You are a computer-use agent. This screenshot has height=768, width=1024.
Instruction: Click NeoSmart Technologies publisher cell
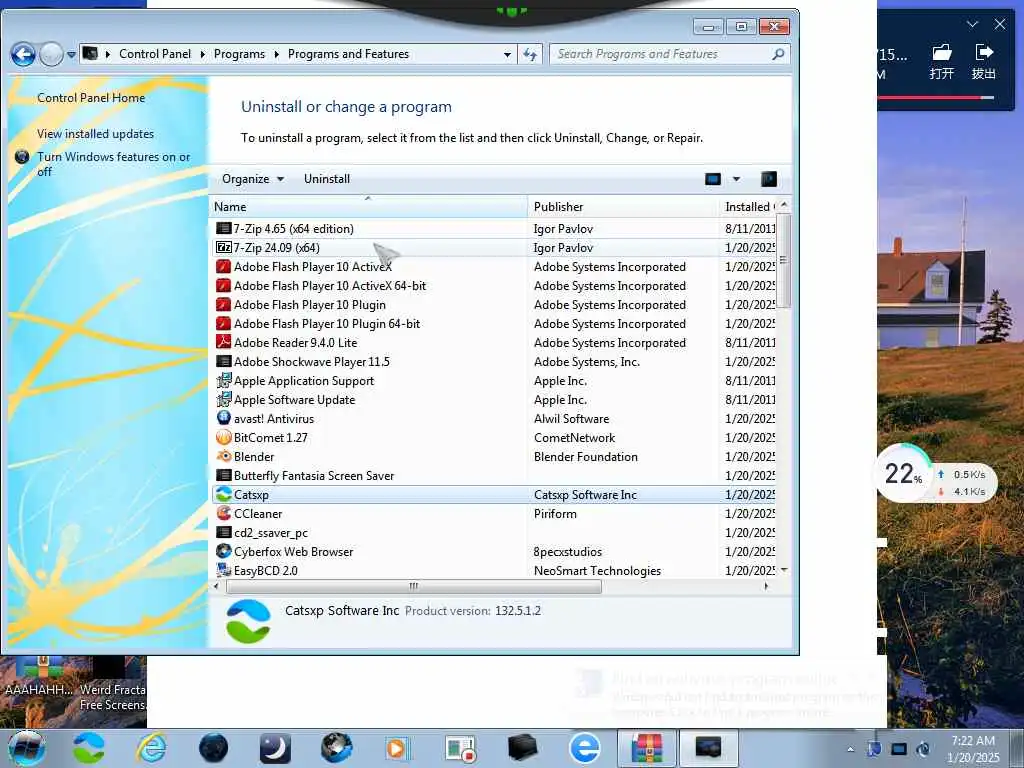click(x=597, y=571)
